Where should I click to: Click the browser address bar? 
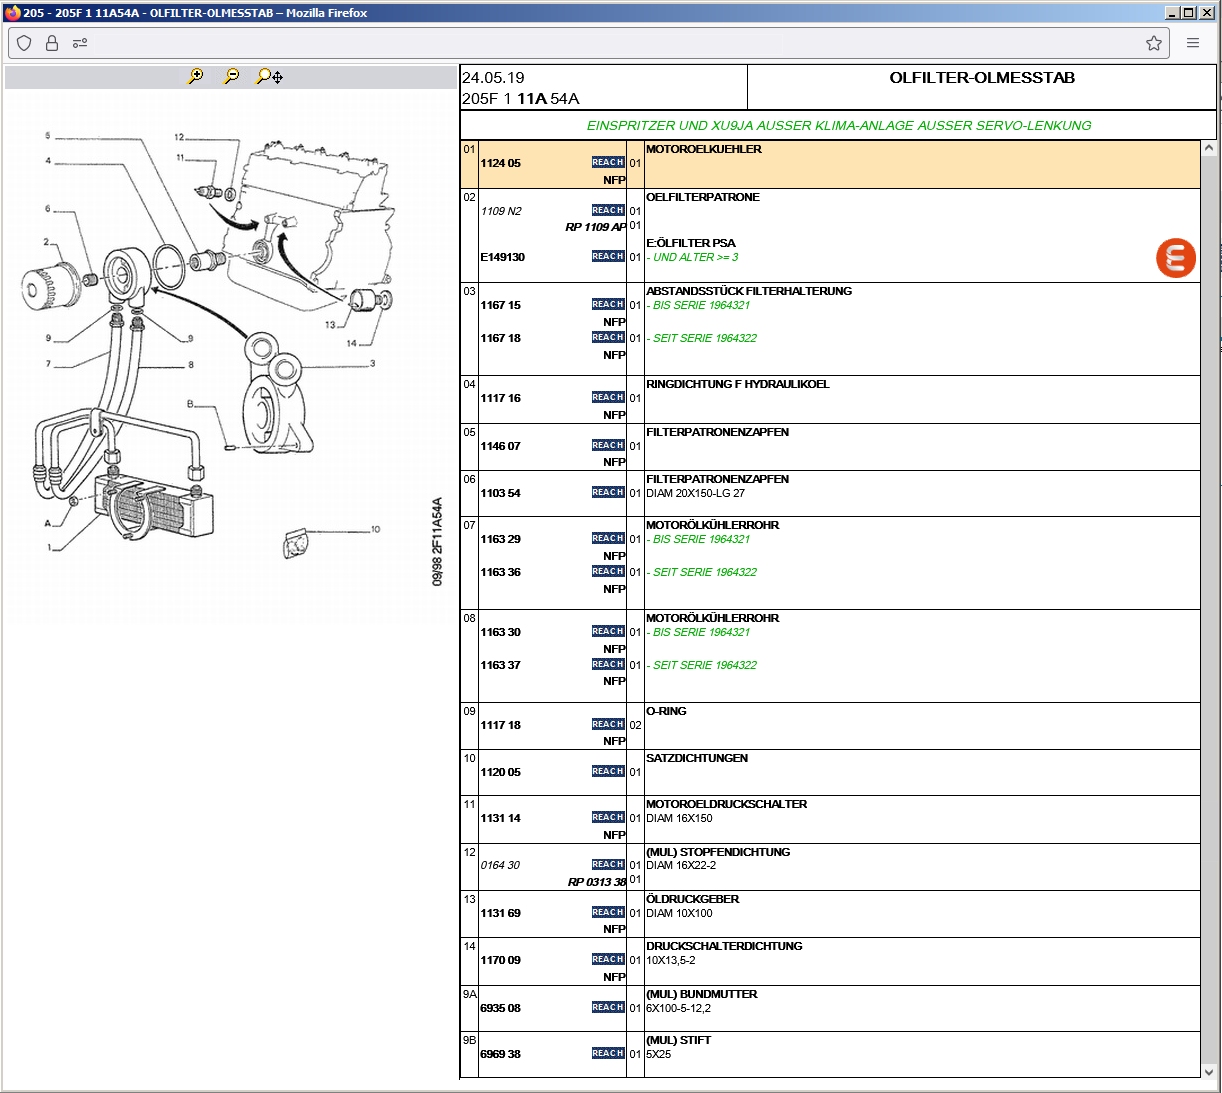[600, 43]
